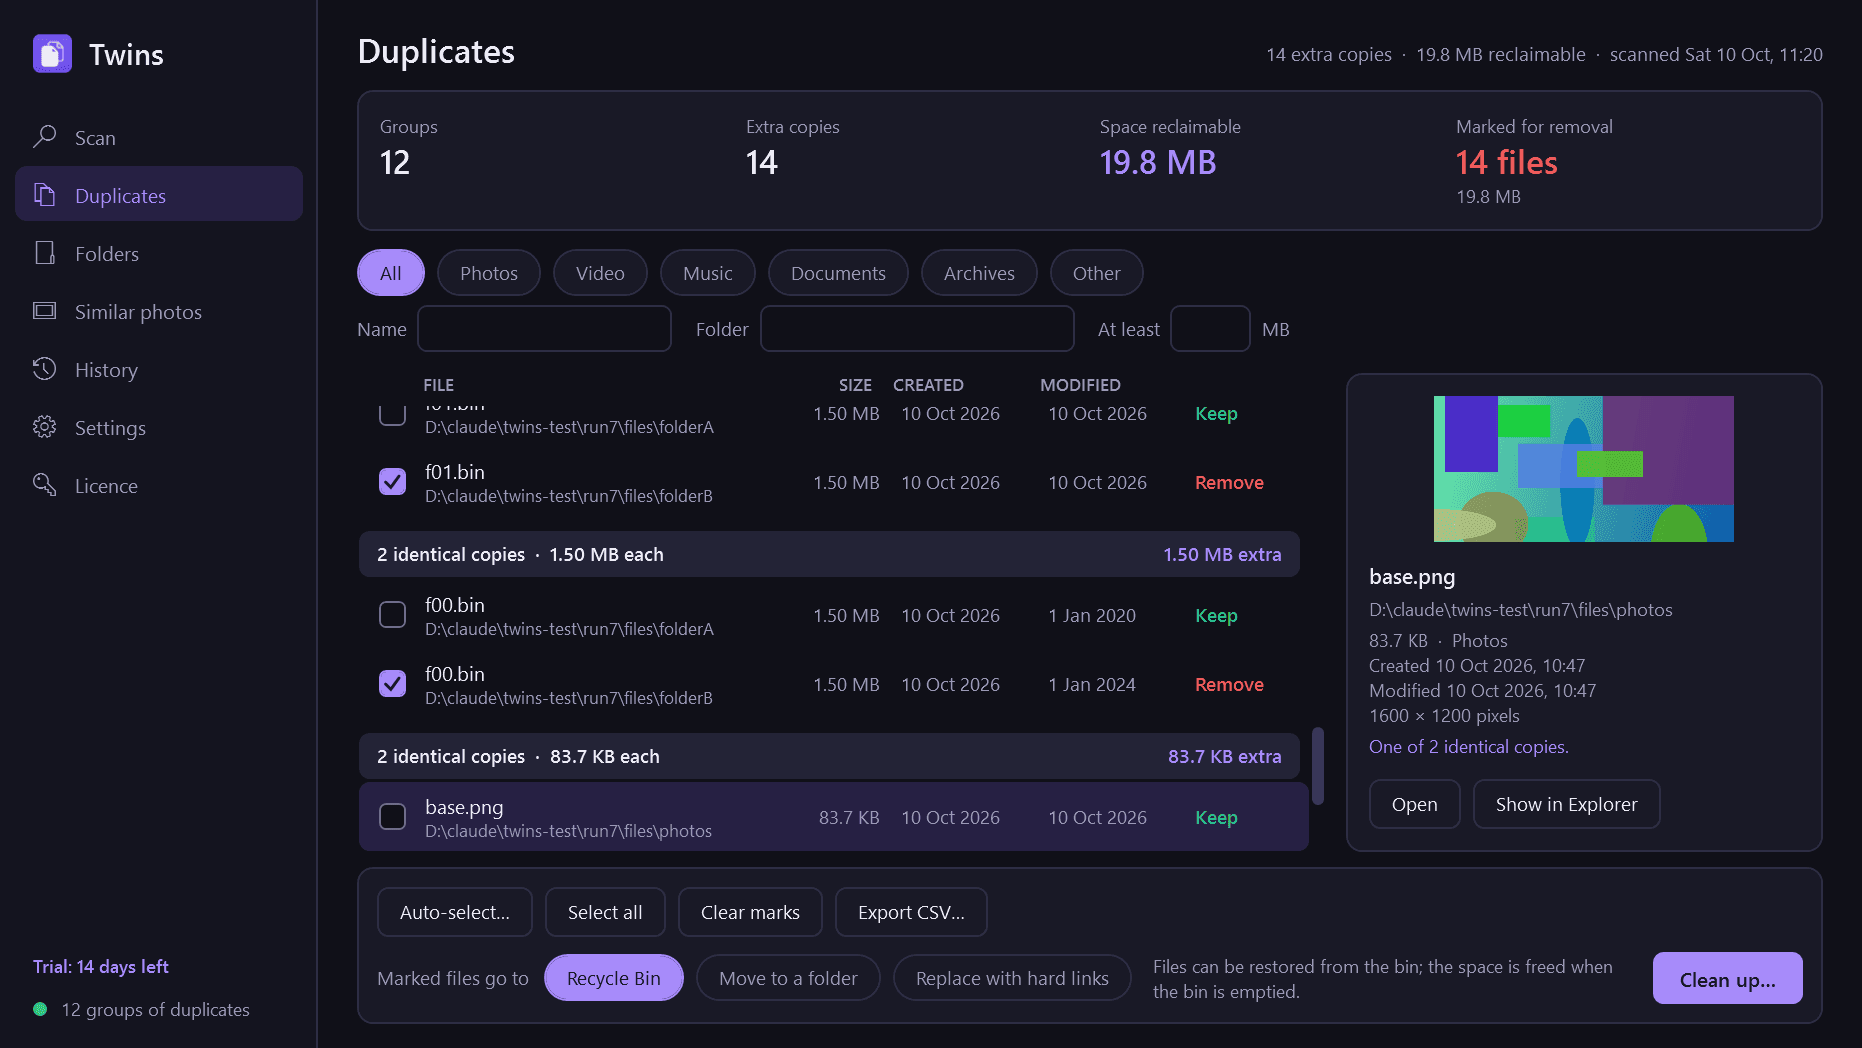Click the At least MB size field
1862x1048 pixels.
tap(1210, 329)
